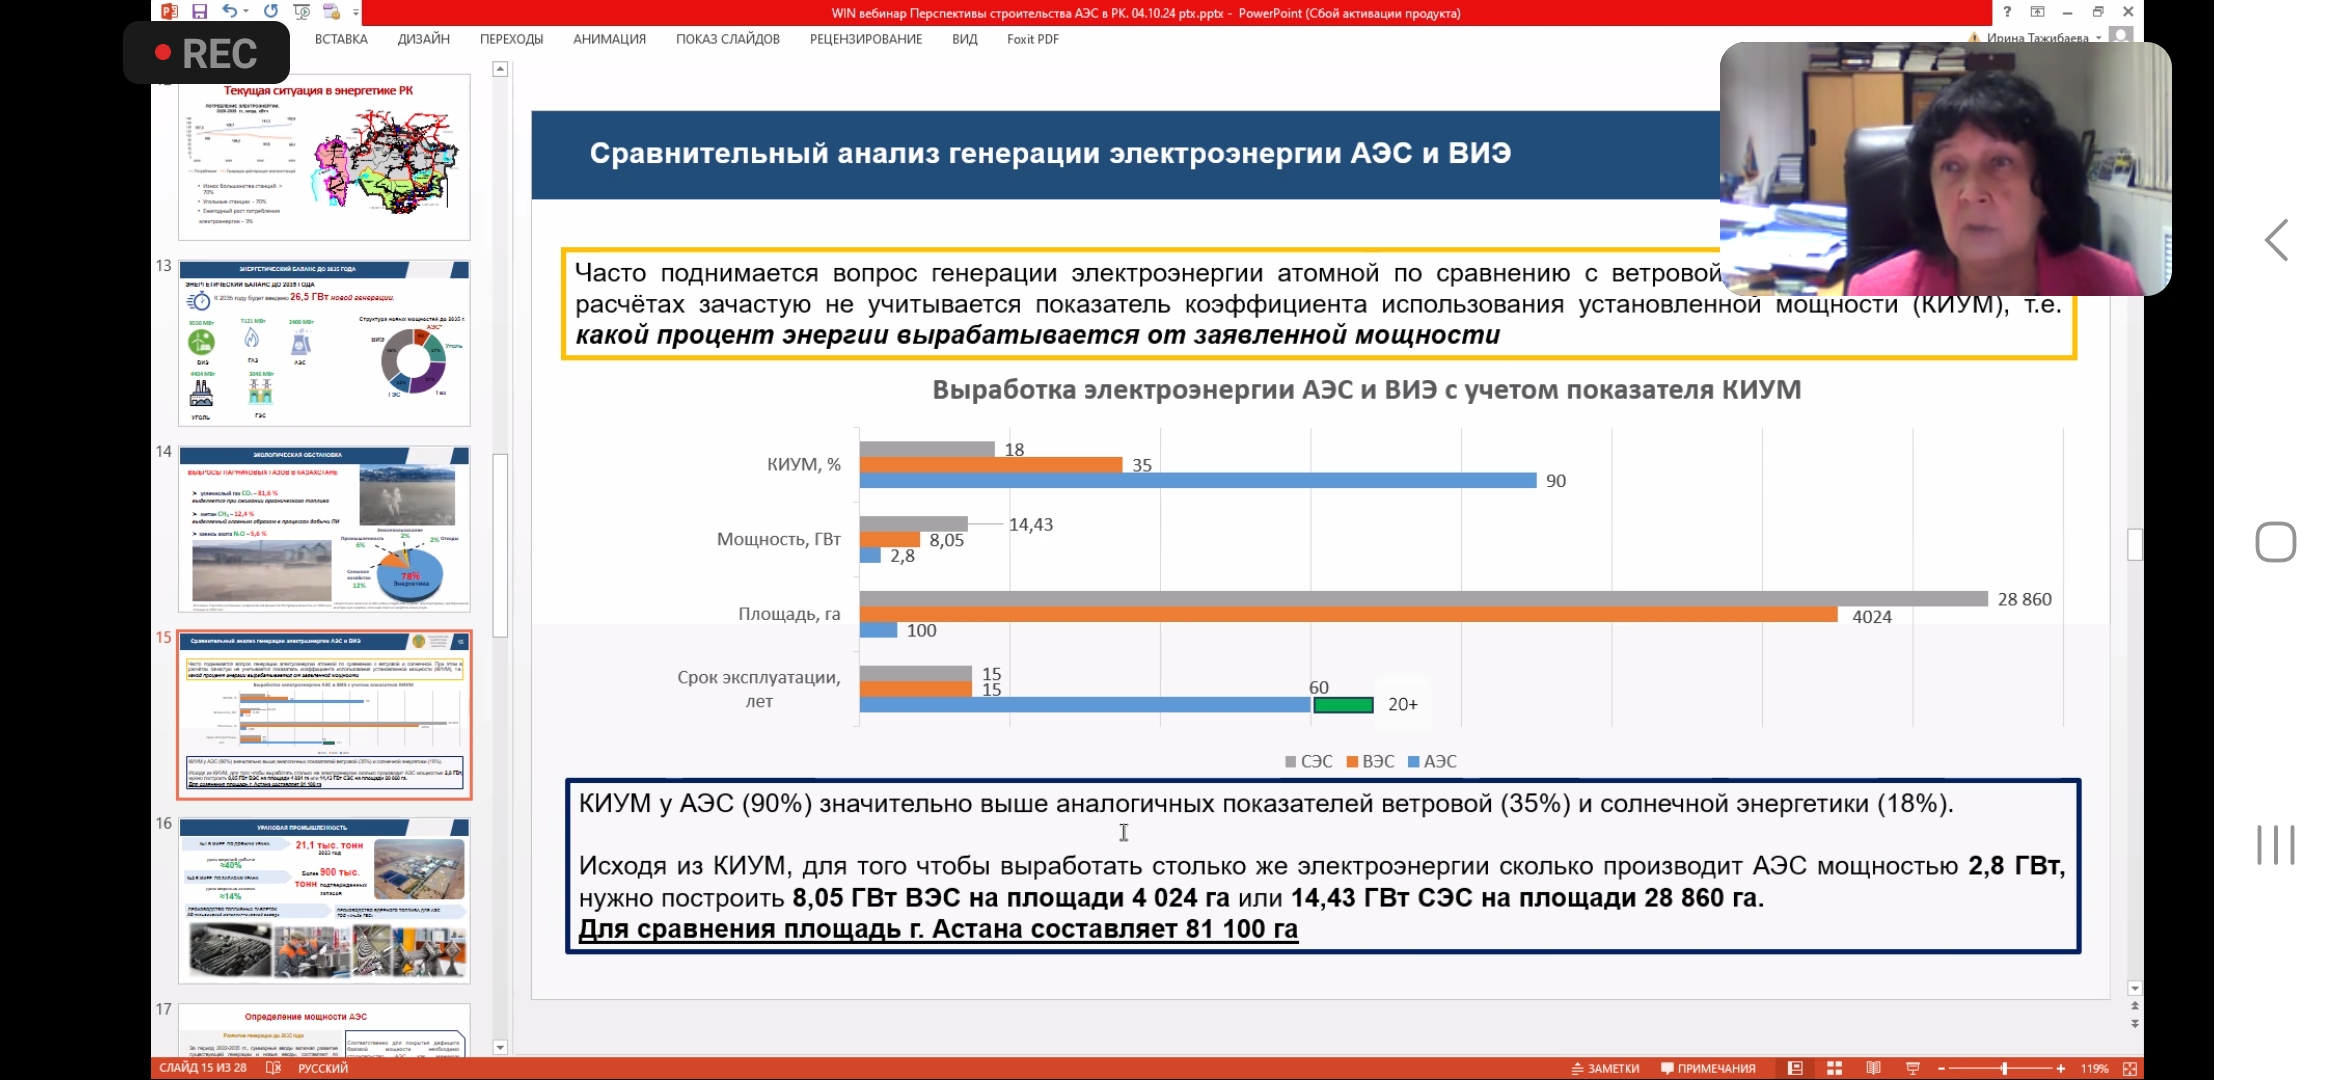Open the ПОКАЗ СЛАЙДОВ tab
Screen dimensions: 2340x1080
[727, 39]
